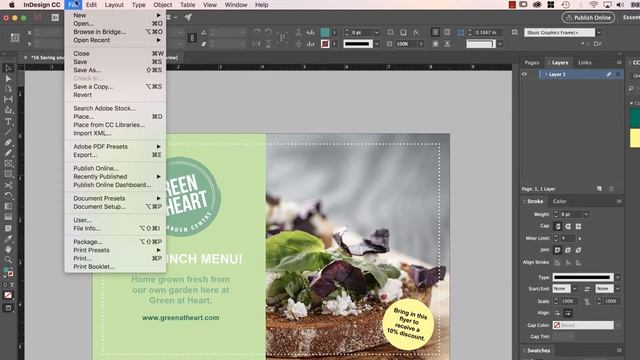Screen dimensions: 640x360
Task: Toggle constrain proportions B icon in control bar
Action: [192, 38]
